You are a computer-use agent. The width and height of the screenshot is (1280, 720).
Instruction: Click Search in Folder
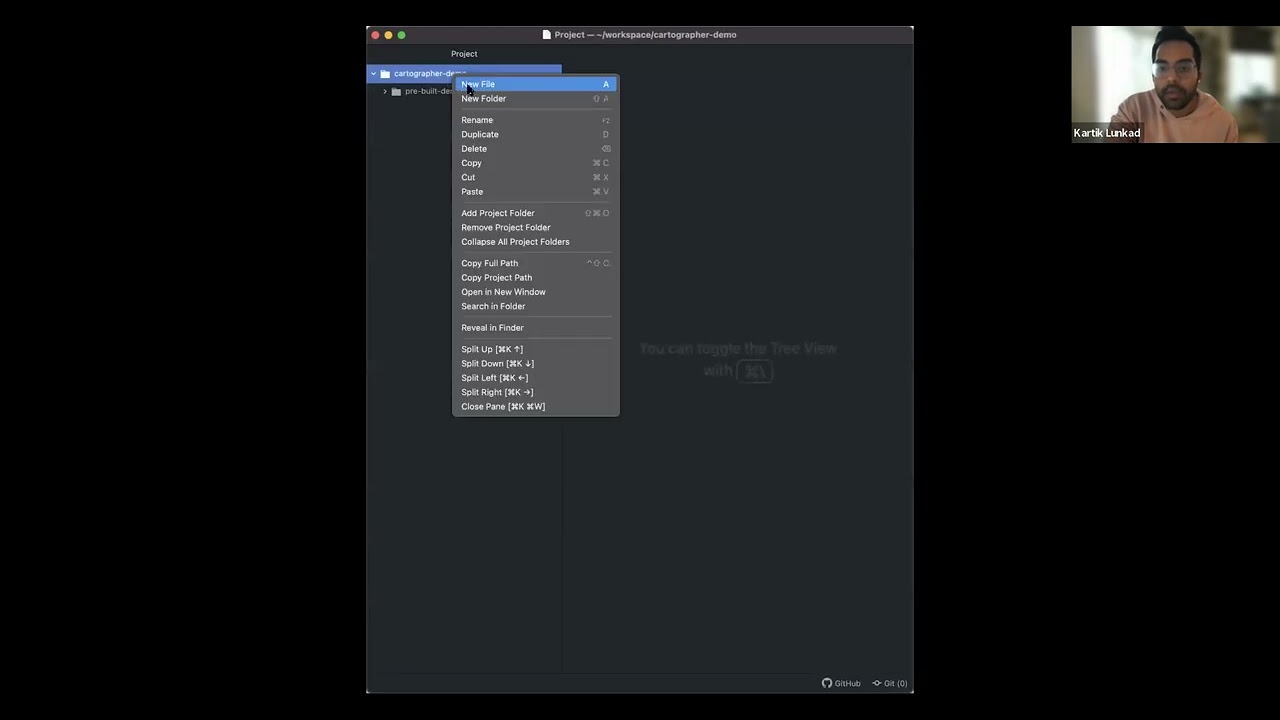[536, 306]
